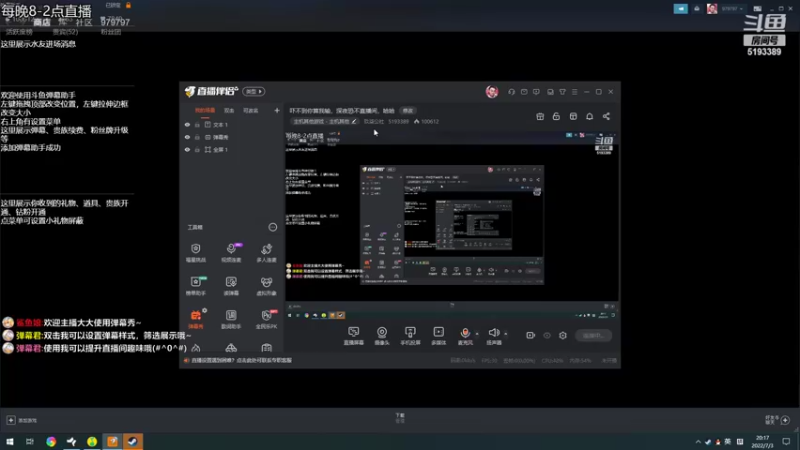Switch to the third scene tab
800x450 pixels.
(x=250, y=111)
